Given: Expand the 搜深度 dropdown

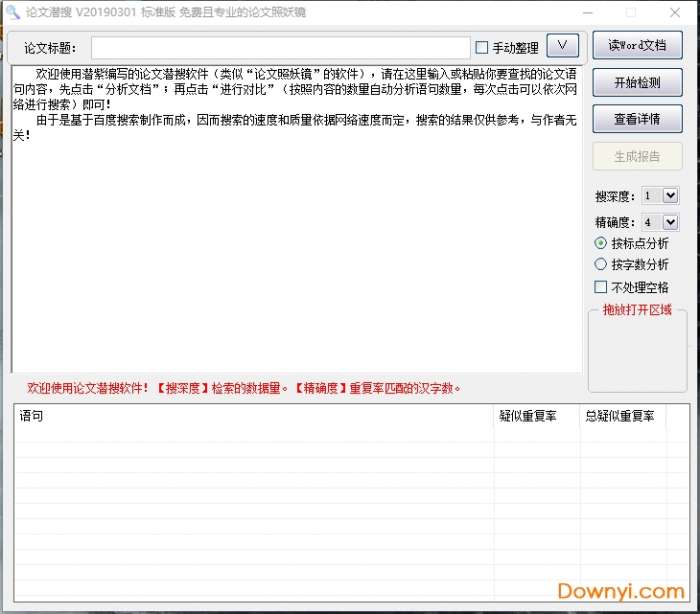Looking at the screenshot, I should pos(670,196).
